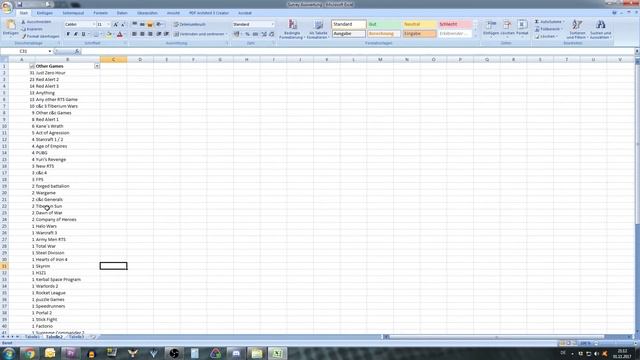Increase the font size
The image size is (640, 360).
point(116,24)
